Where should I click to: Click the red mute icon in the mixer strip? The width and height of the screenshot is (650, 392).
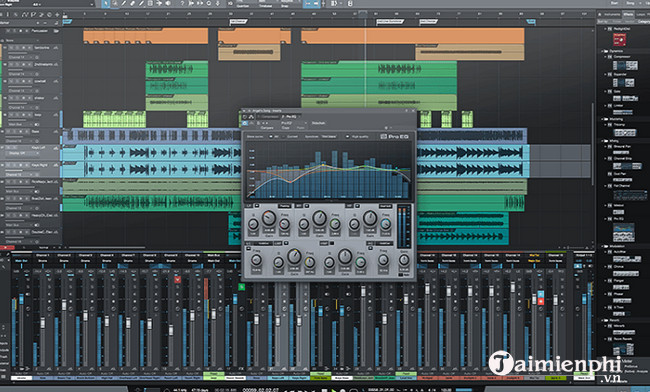(177, 279)
